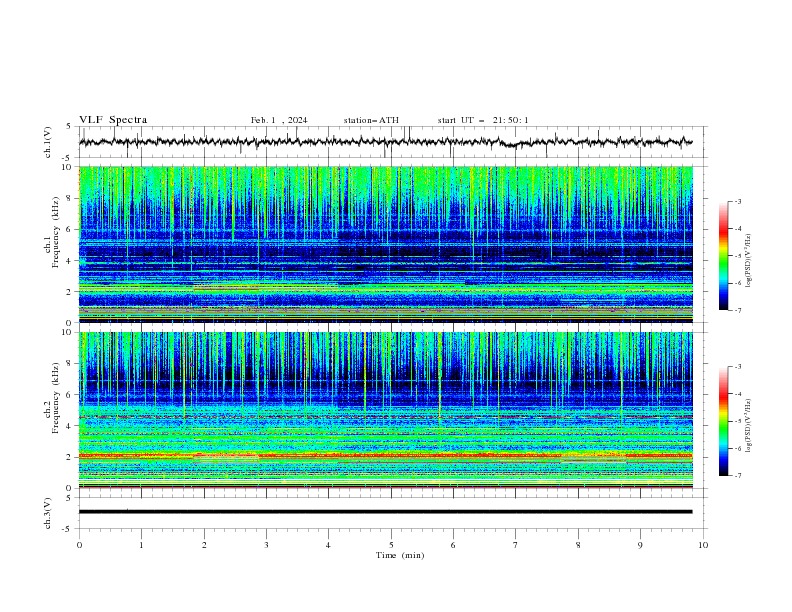
Task: Click the time axis tick label "10"
Action: coord(703,545)
